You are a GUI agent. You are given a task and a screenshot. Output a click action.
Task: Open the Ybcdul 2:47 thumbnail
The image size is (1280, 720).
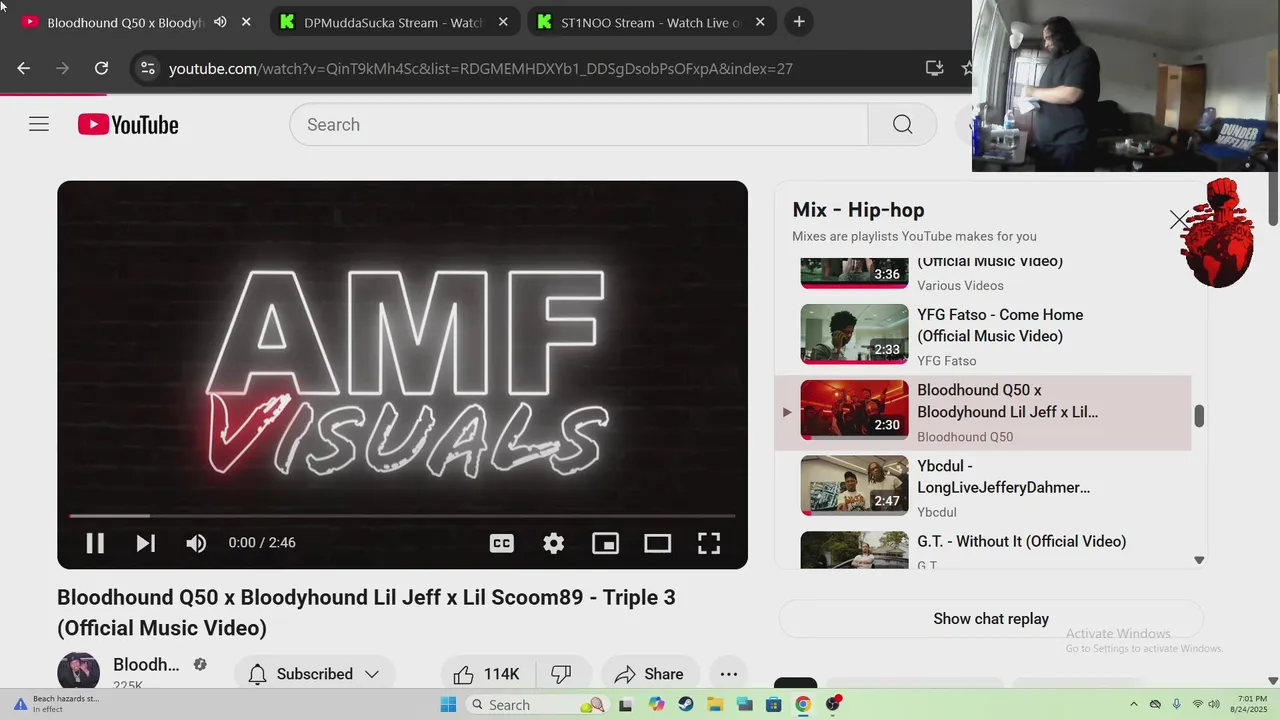(x=854, y=486)
